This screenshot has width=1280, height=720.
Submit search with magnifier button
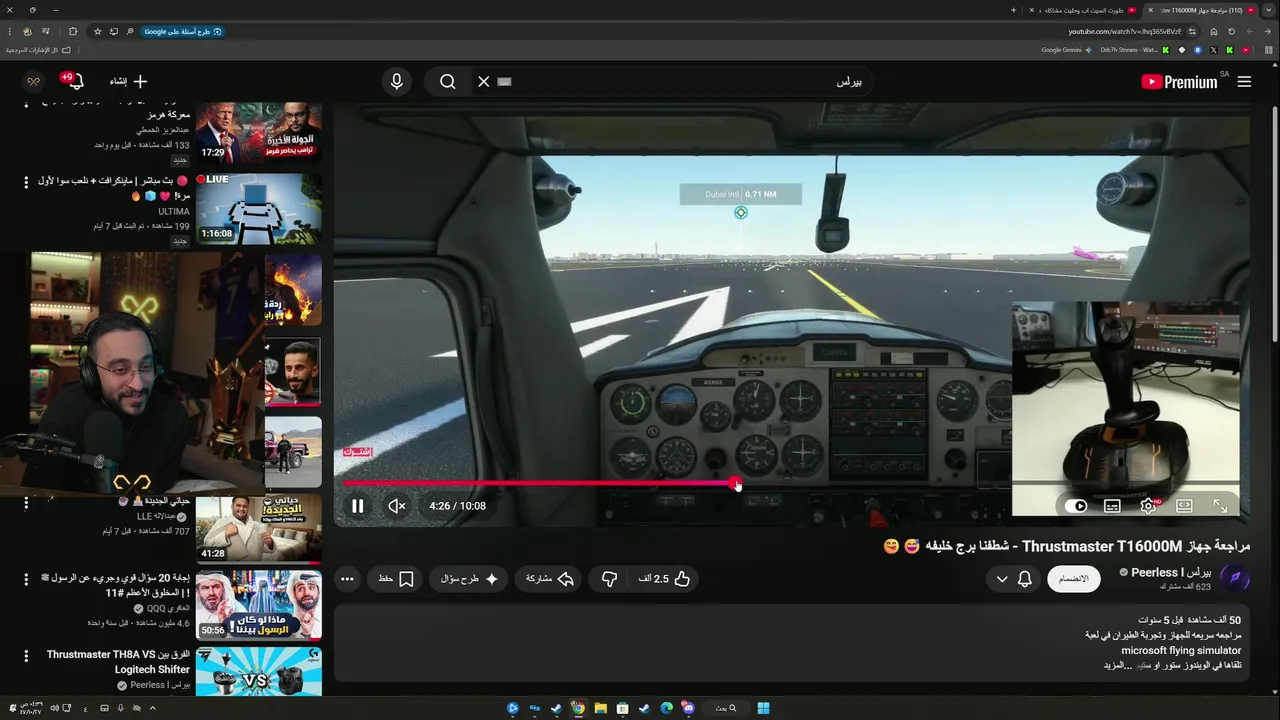click(x=448, y=82)
